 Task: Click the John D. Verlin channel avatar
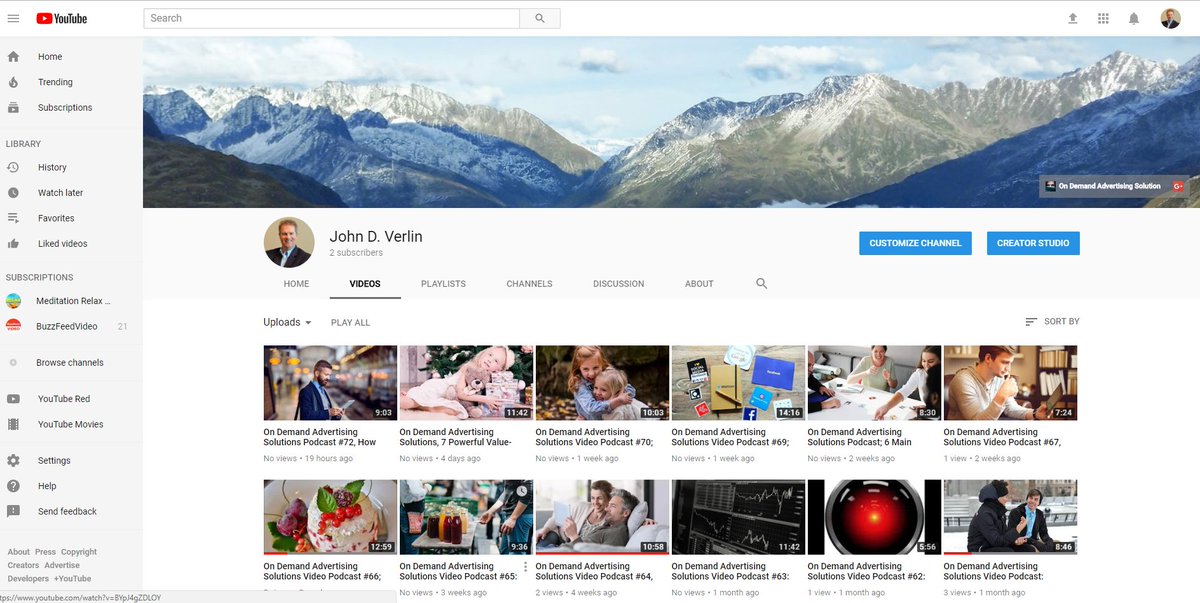coord(289,243)
